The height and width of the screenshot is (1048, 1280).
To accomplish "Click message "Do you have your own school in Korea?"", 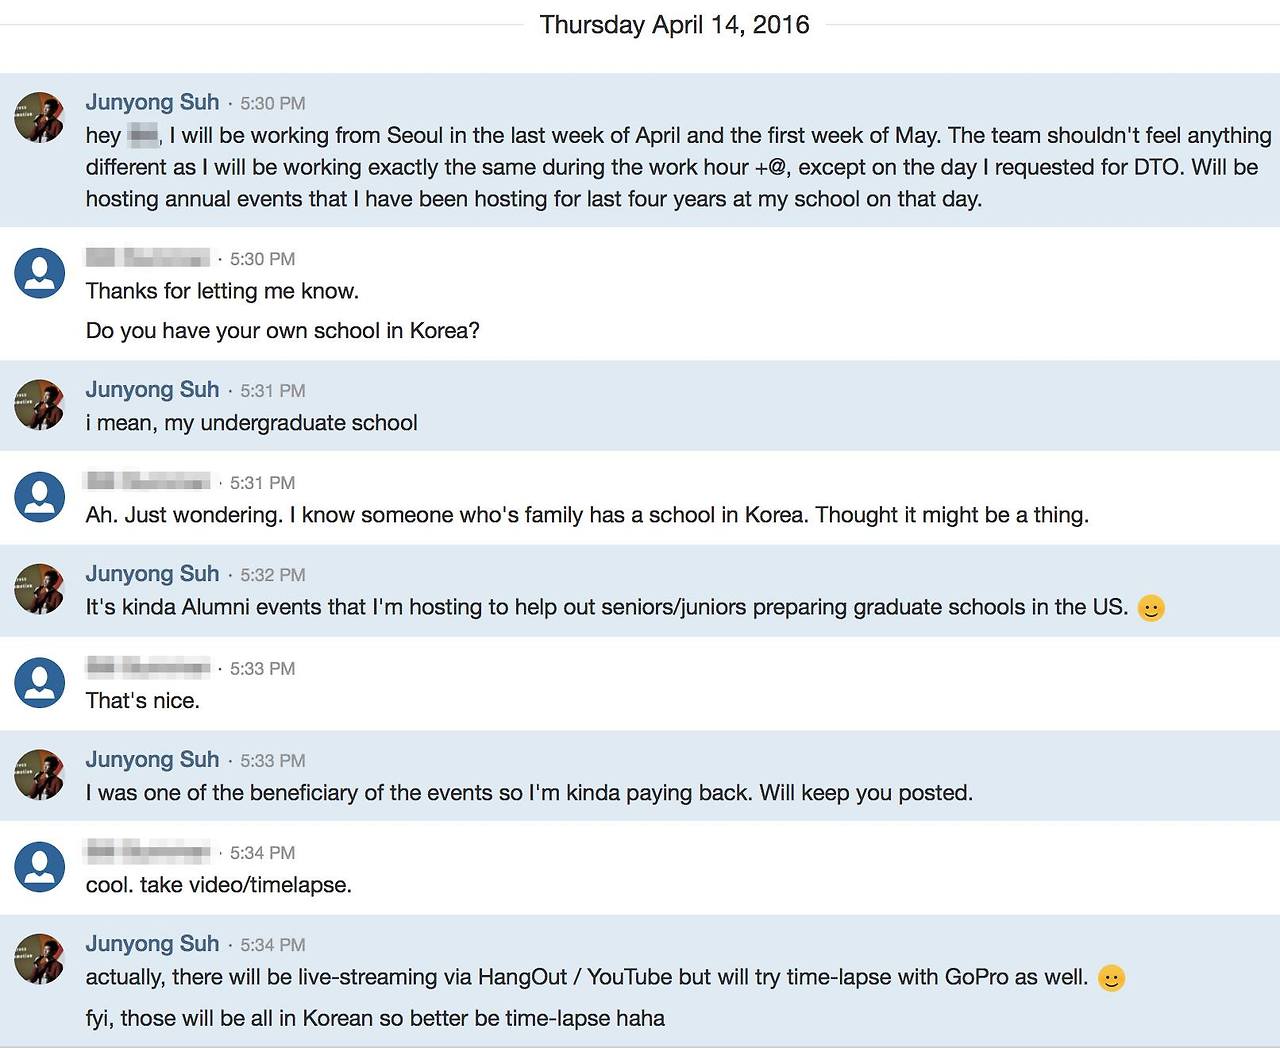I will pyautogui.click(x=283, y=331).
